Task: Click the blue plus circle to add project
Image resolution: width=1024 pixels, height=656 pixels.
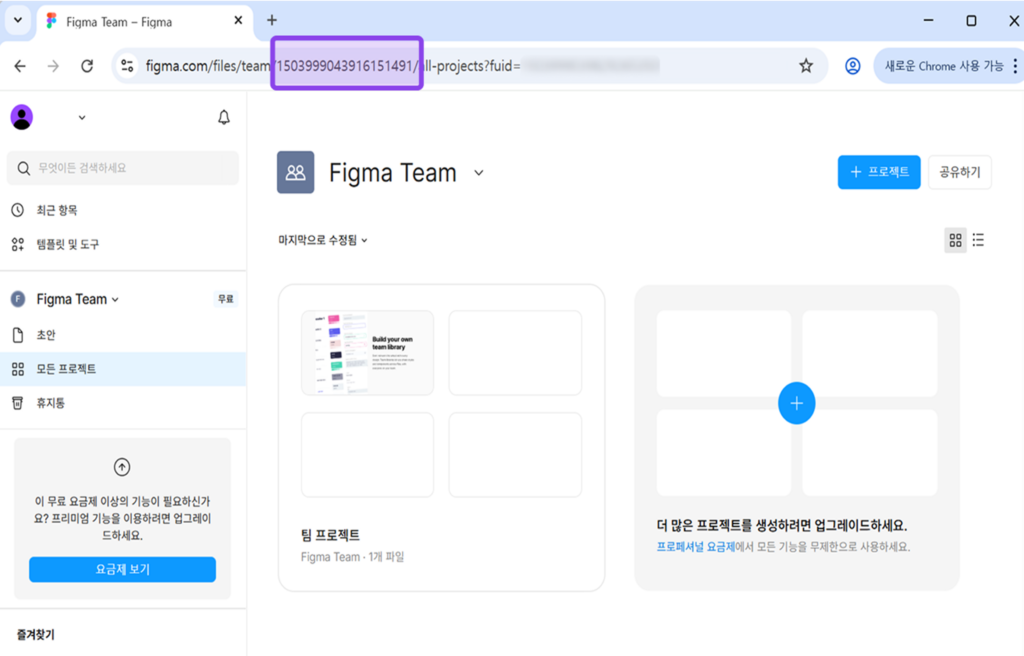Action: (x=796, y=403)
